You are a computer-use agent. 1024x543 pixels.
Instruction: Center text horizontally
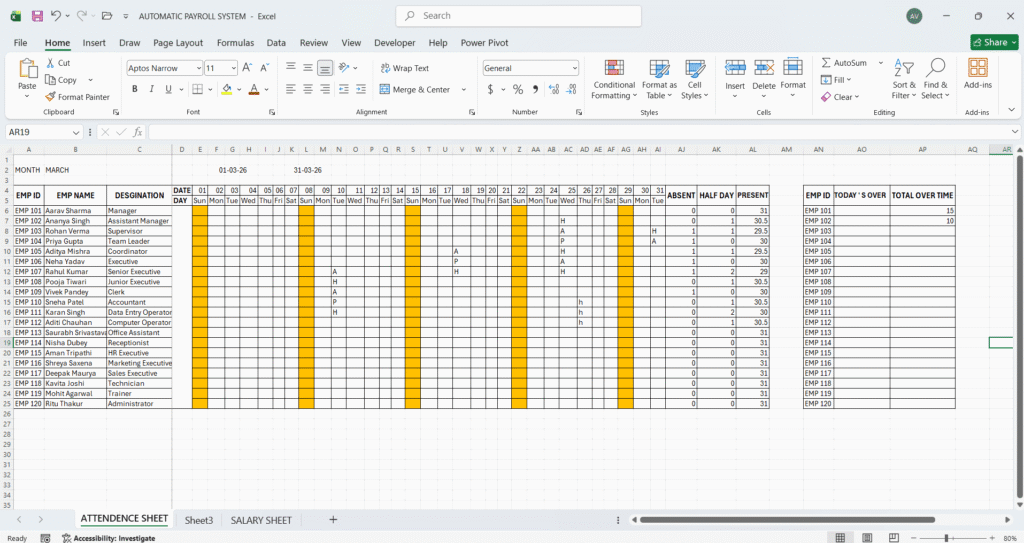[308, 90]
